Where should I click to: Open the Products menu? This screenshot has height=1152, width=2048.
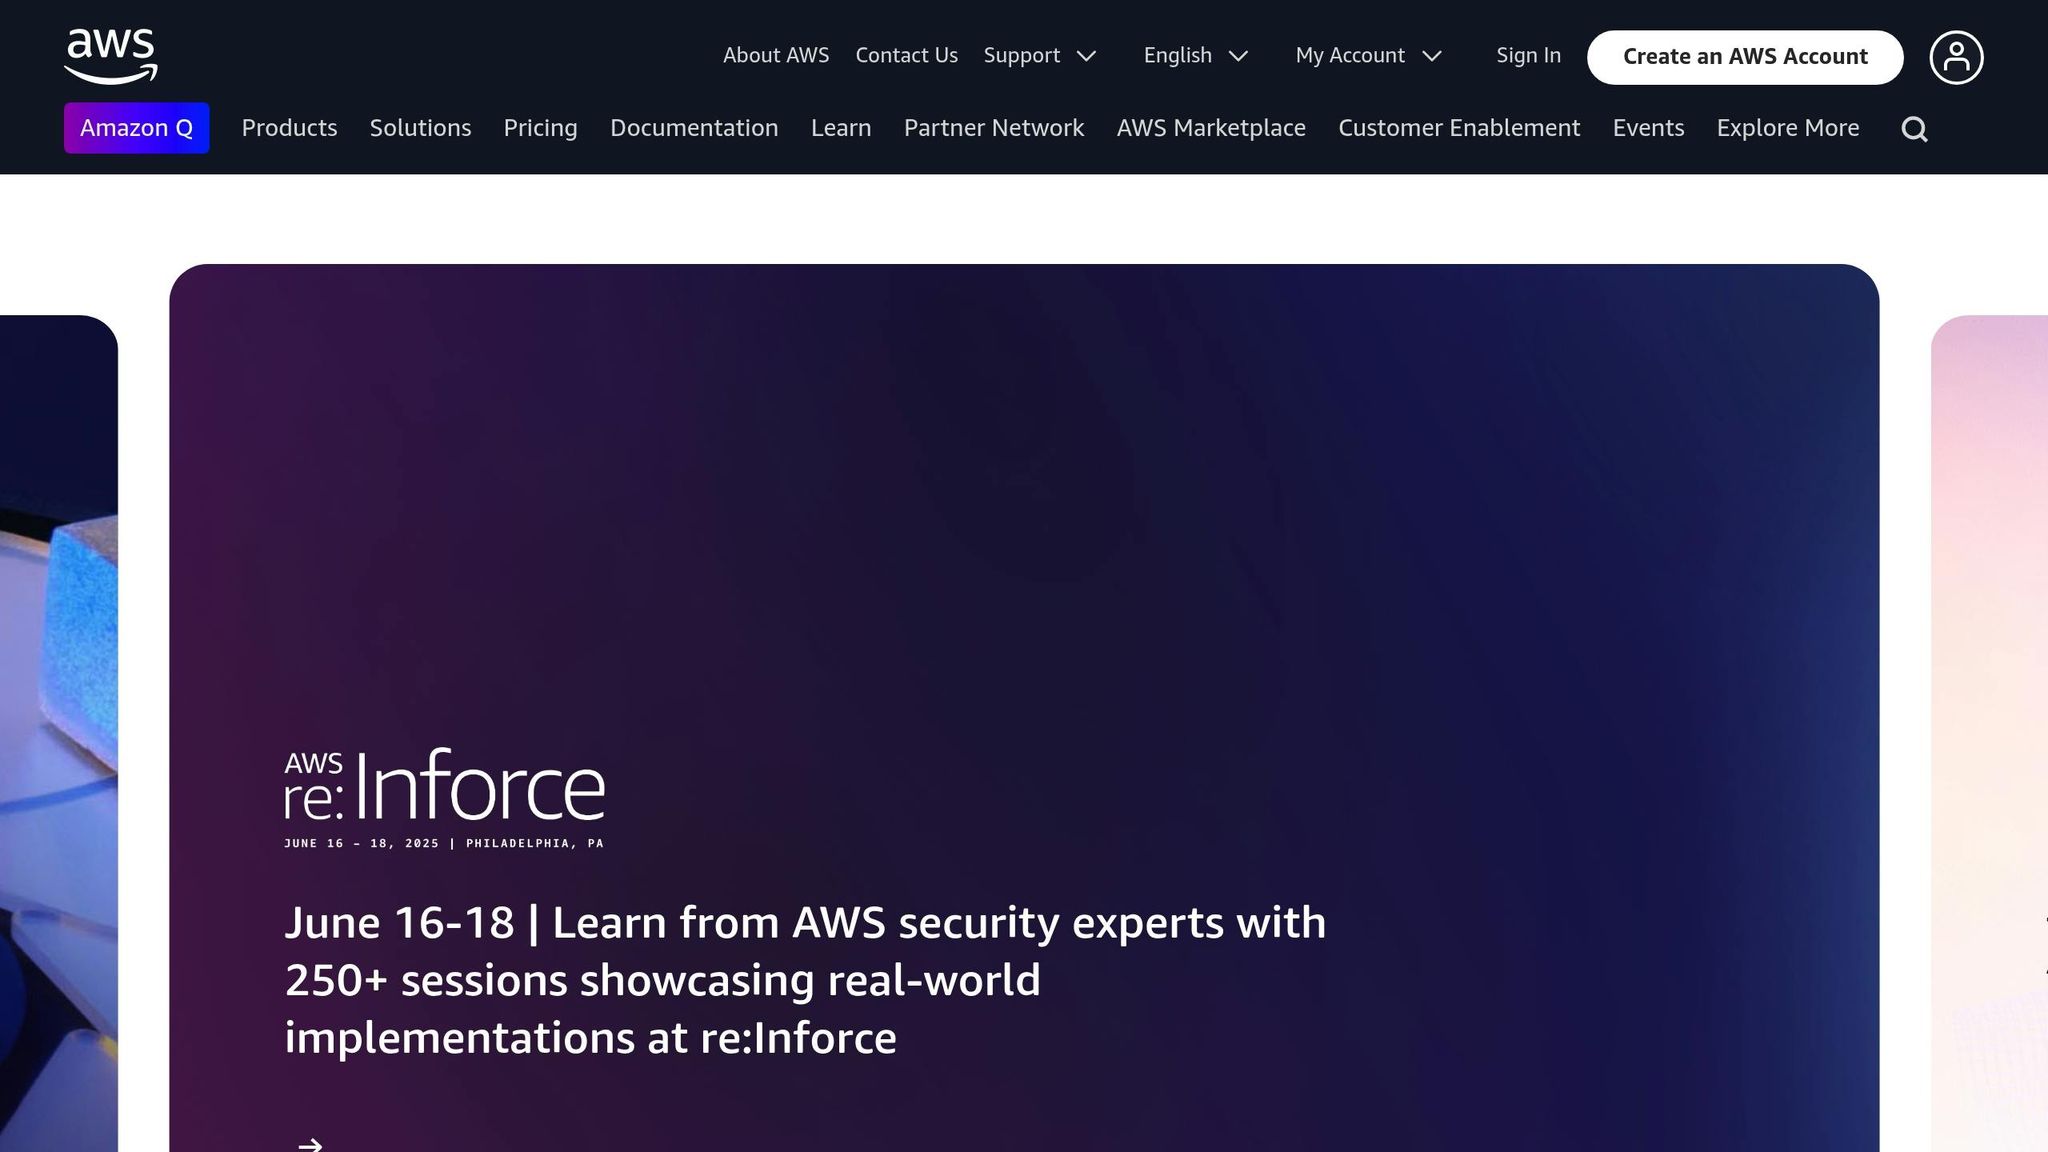point(289,128)
